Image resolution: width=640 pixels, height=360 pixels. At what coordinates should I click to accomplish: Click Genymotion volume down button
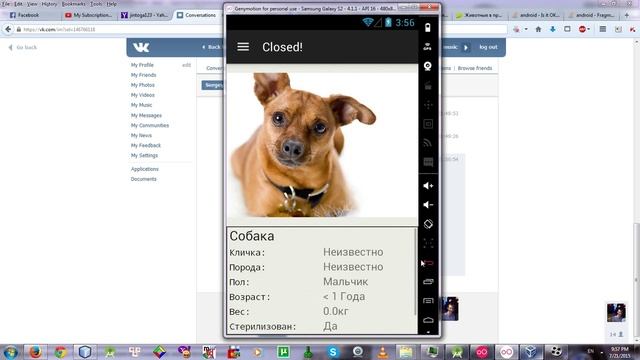coord(428,204)
